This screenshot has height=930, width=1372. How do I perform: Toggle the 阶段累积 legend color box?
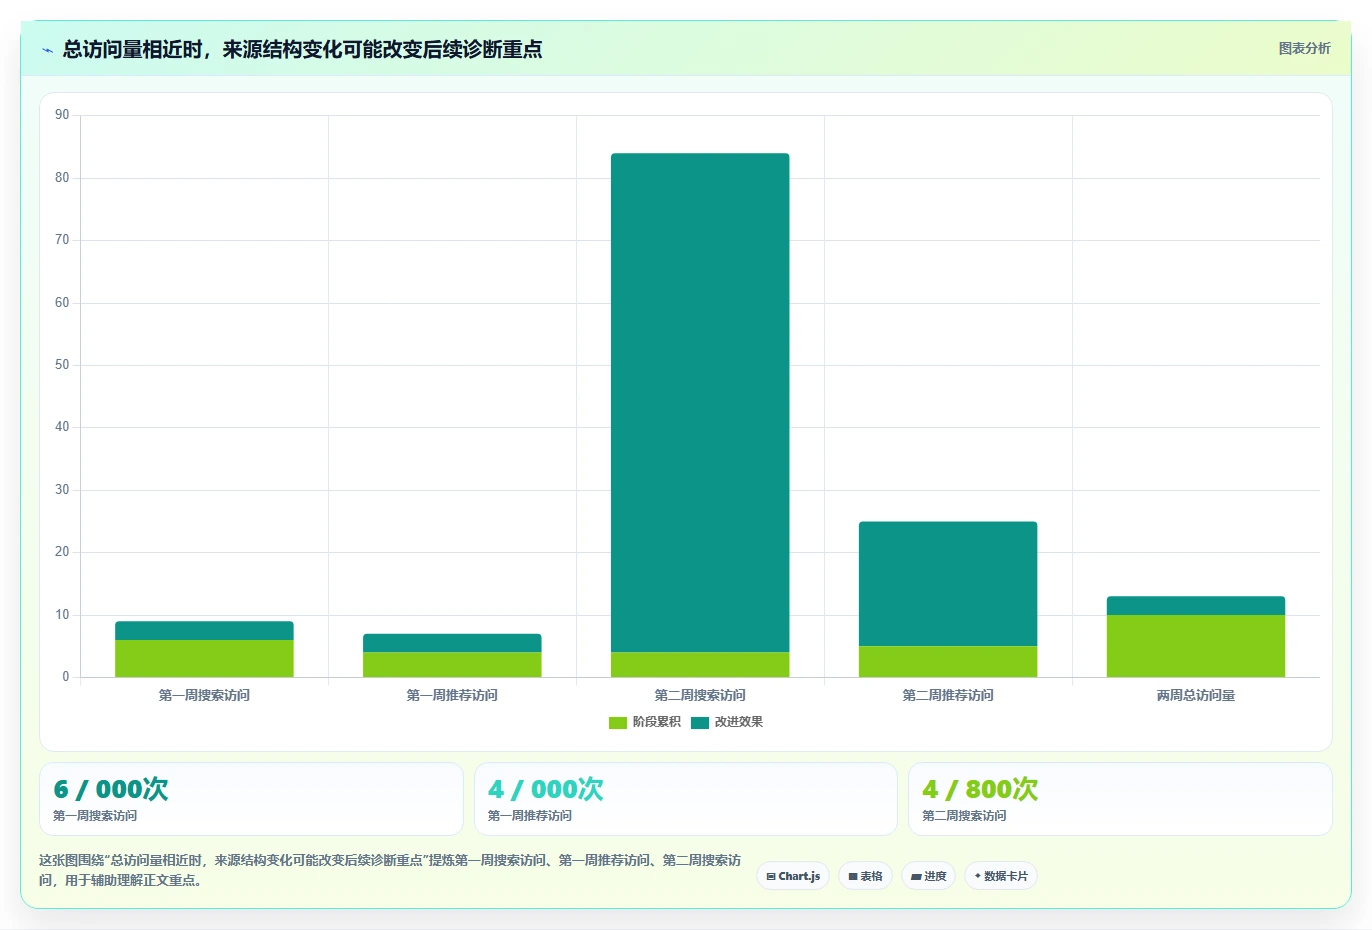[x=618, y=722]
